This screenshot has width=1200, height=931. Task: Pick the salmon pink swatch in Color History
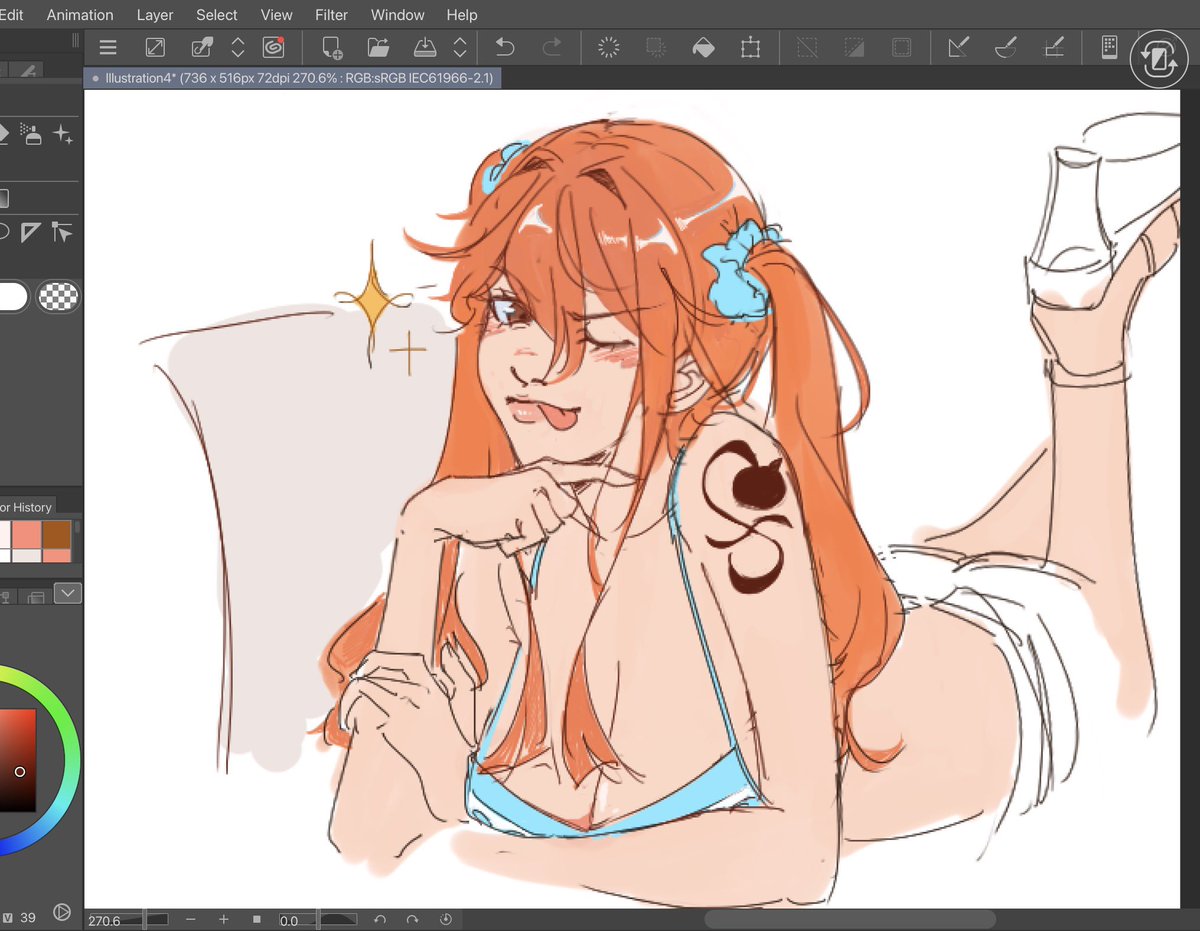coord(27,534)
